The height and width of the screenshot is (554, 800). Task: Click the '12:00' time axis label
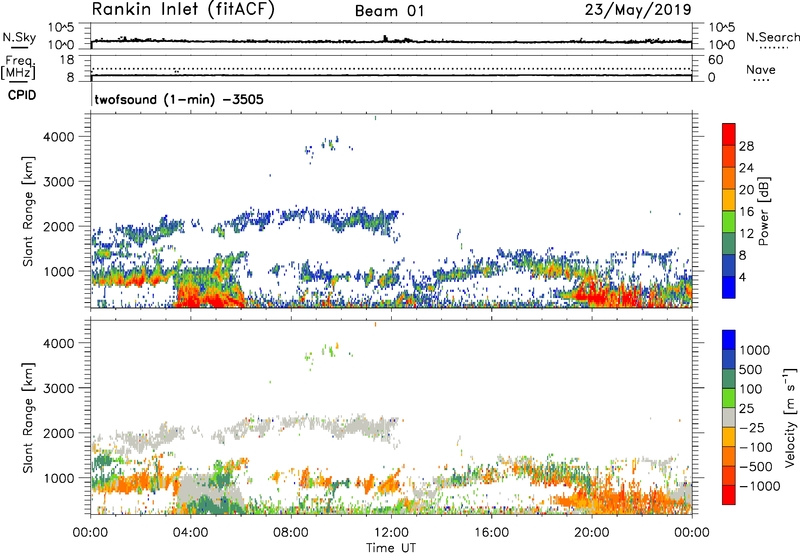(x=391, y=532)
